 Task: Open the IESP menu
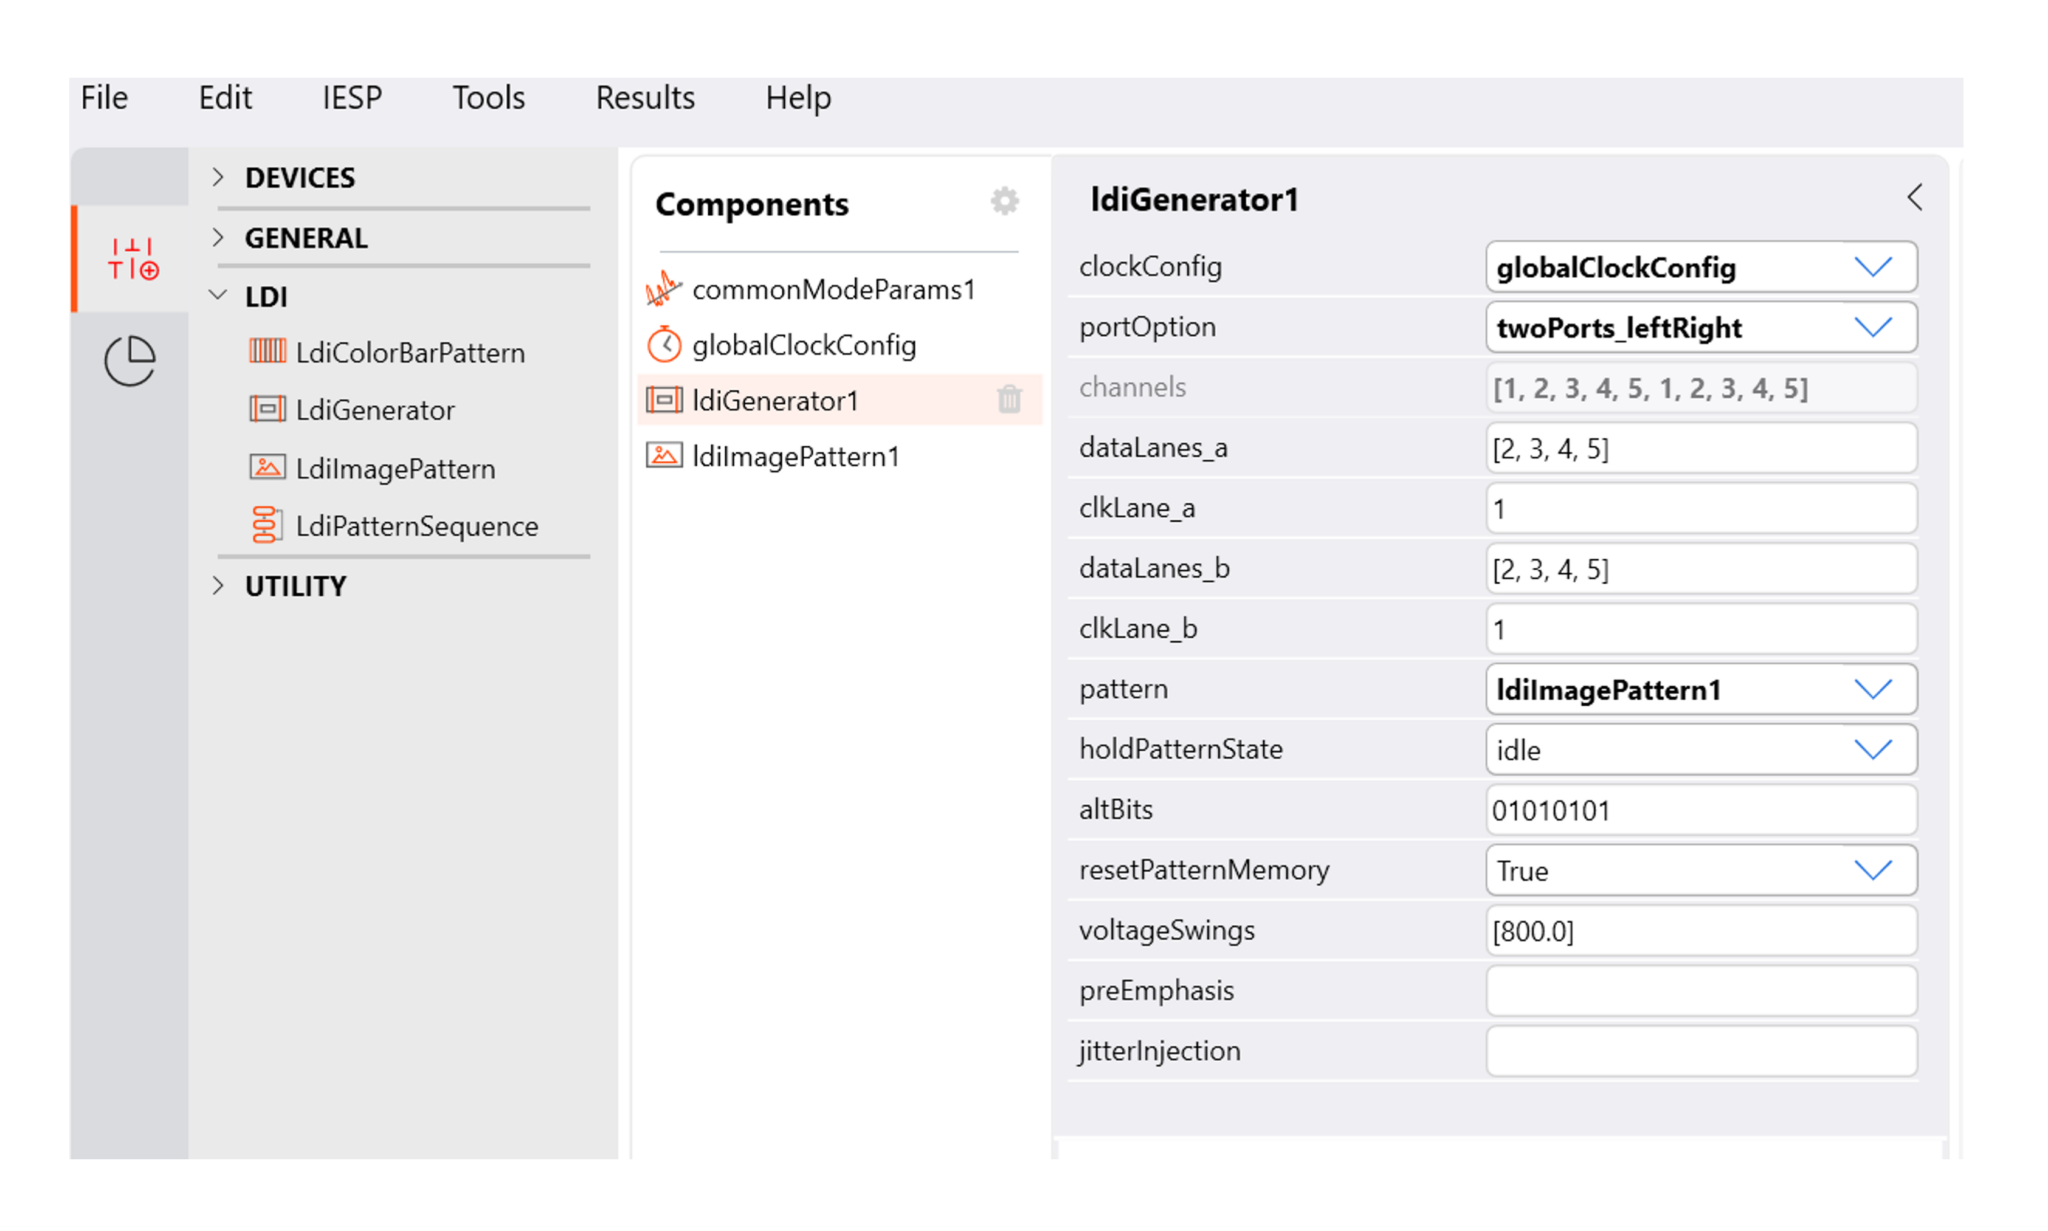pos(352,98)
